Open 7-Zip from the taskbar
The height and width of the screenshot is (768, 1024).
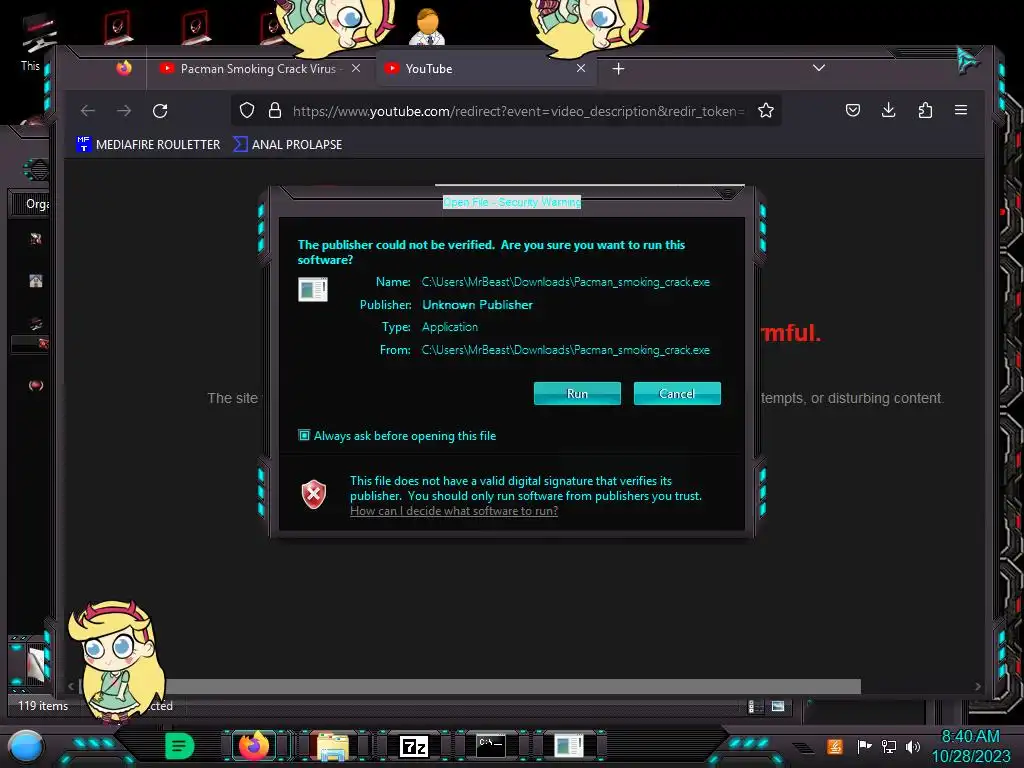[413, 746]
